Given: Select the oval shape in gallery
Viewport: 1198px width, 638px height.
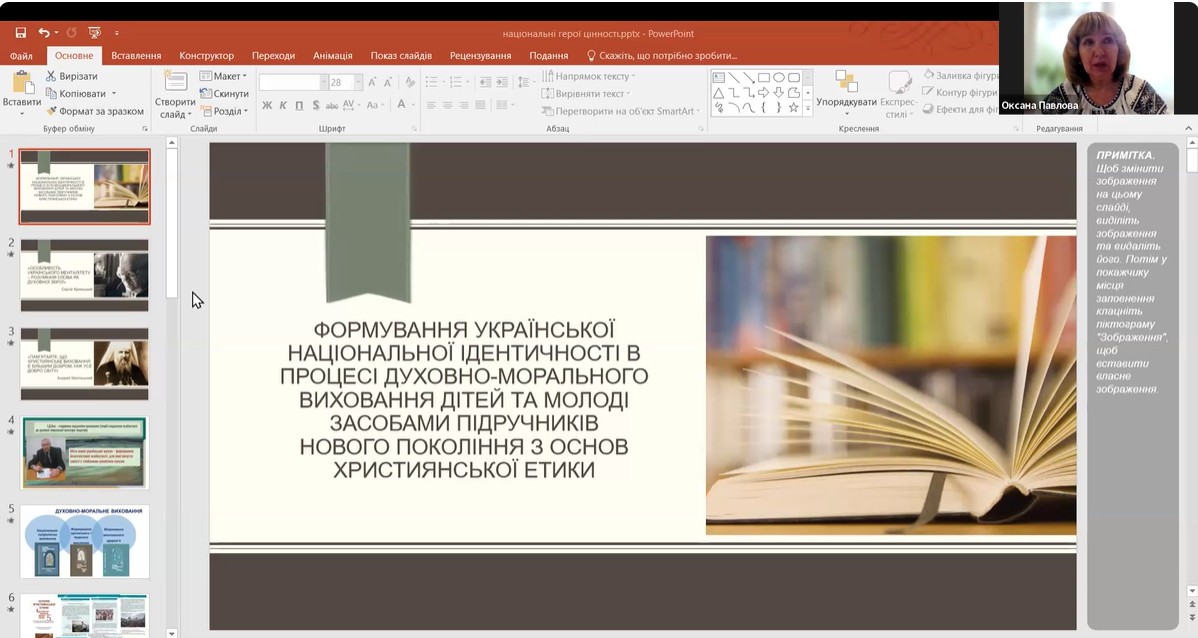Looking at the screenshot, I should [x=779, y=77].
